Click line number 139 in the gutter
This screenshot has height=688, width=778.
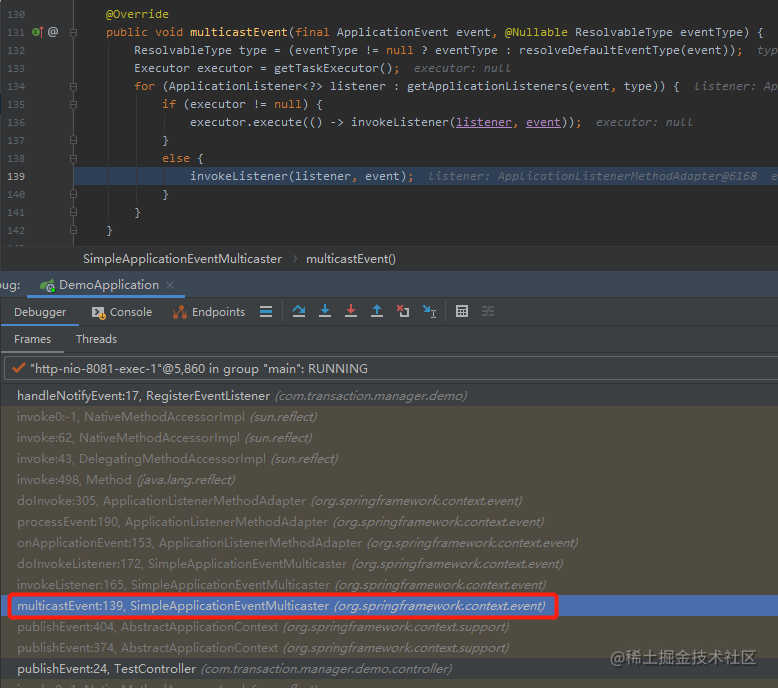click(x=16, y=177)
